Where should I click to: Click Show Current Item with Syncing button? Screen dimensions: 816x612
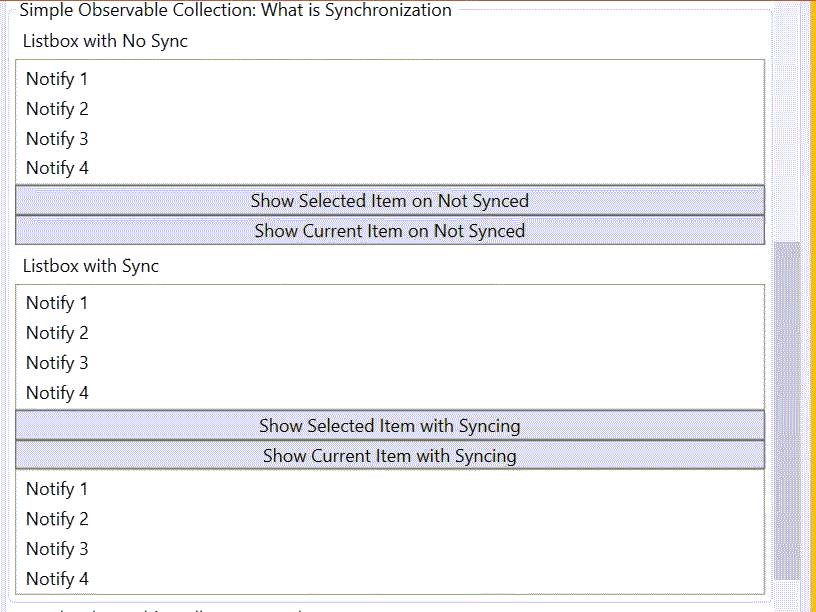pos(390,455)
